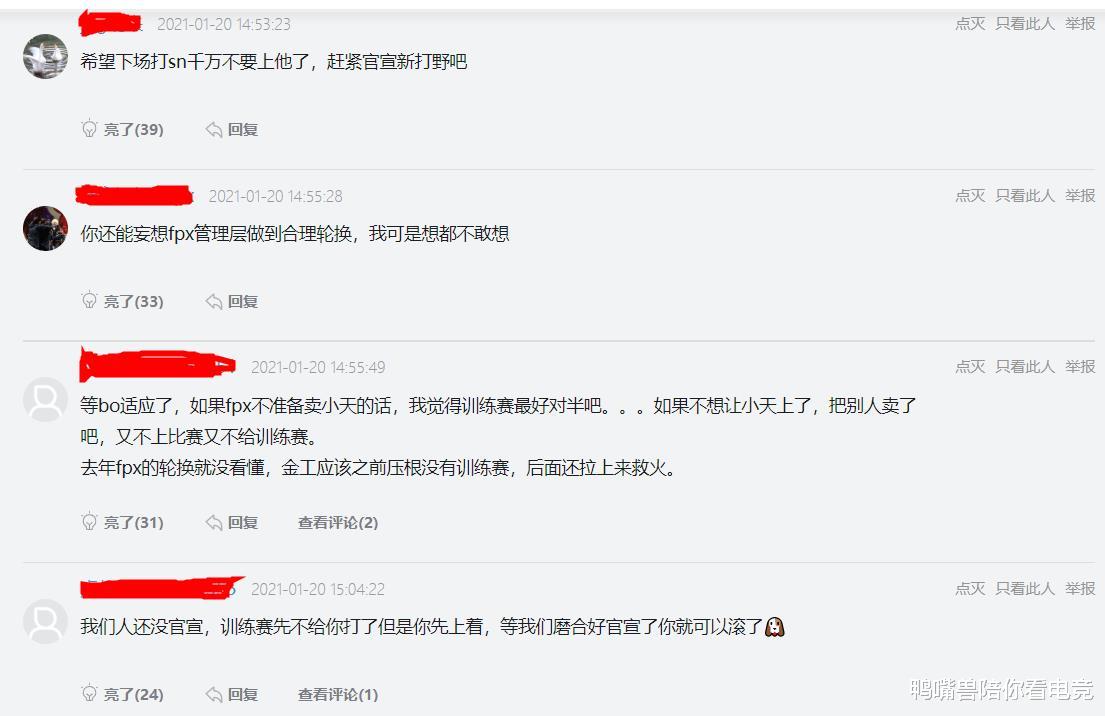This screenshot has width=1105, height=716.
Task: Click 点灭 on the 14:55:28 comment
Action: 970,195
